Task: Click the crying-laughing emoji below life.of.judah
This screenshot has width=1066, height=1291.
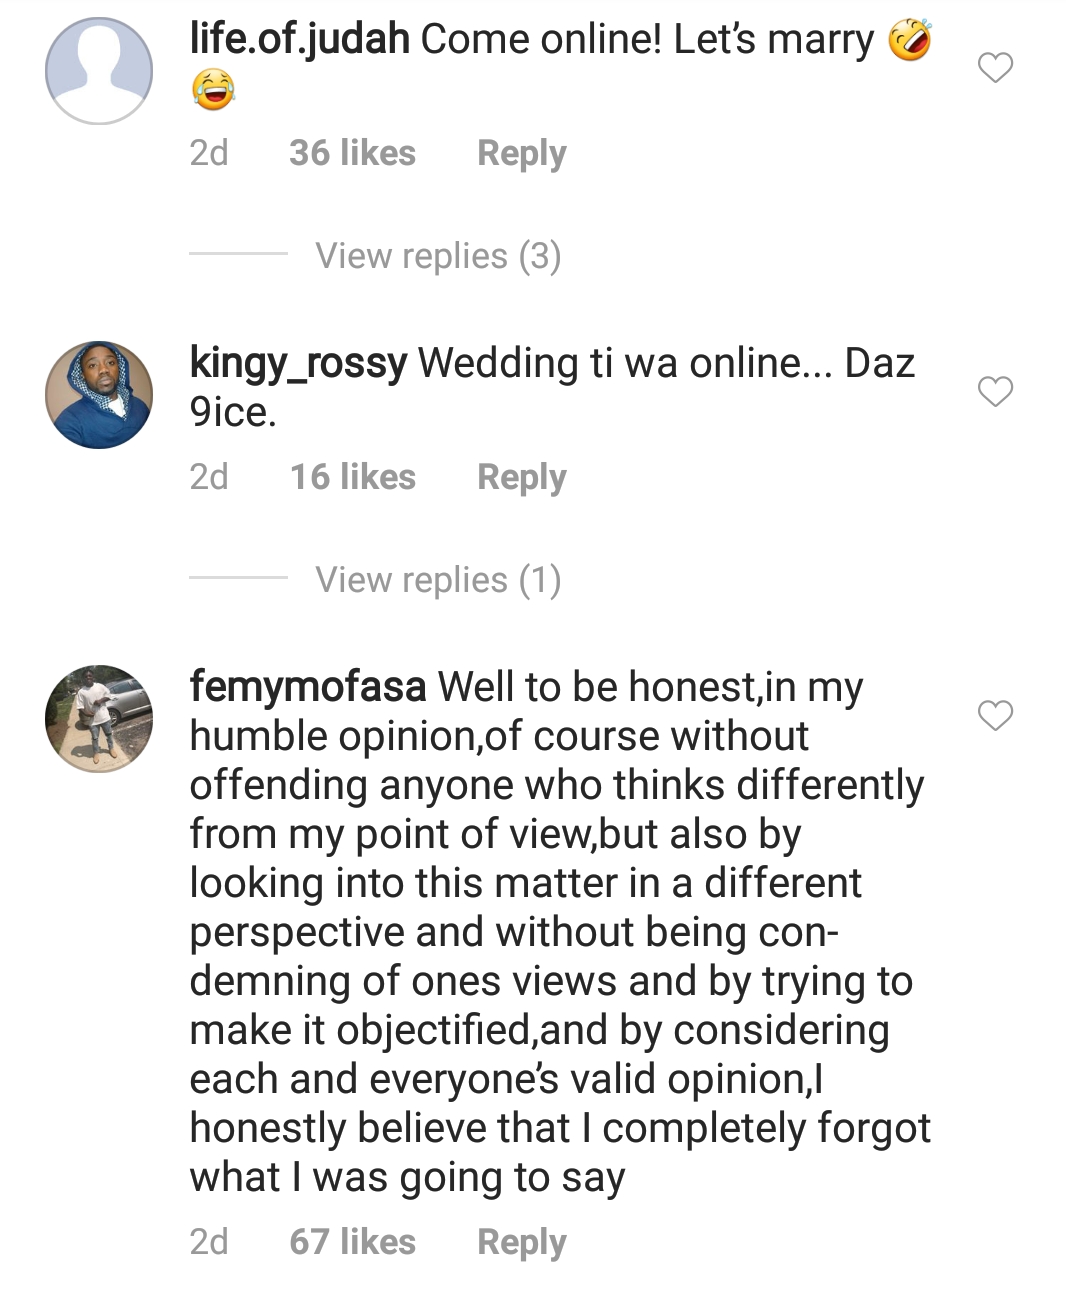Action: pyautogui.click(x=213, y=89)
